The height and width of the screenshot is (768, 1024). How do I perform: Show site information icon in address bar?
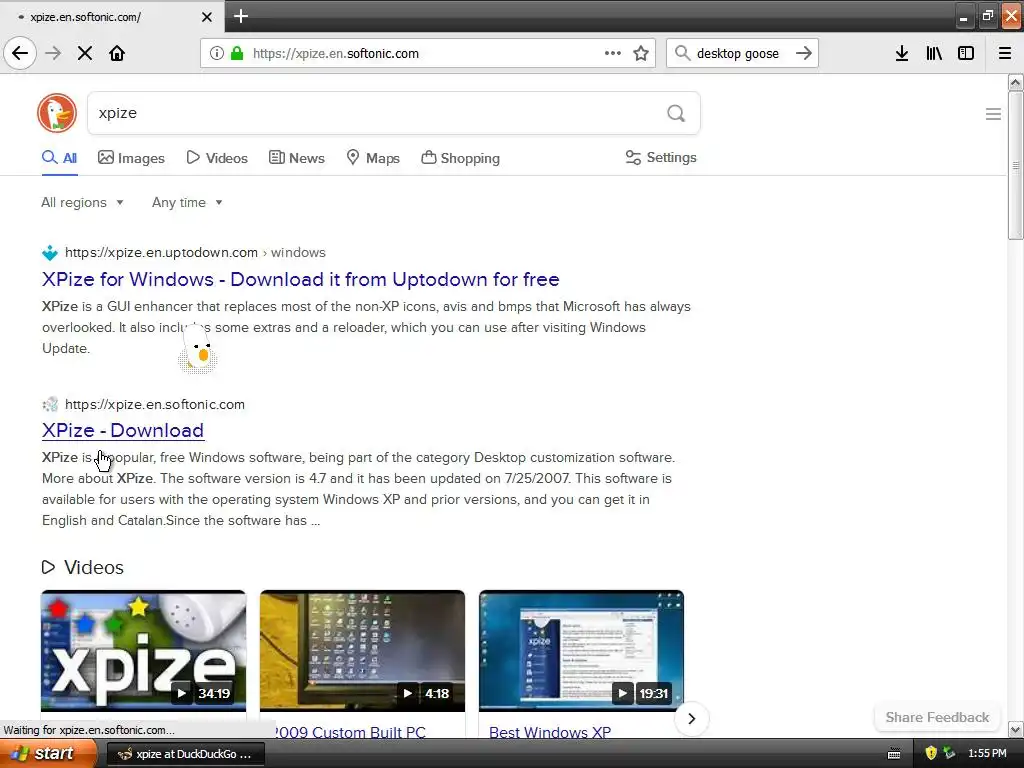coord(217,53)
